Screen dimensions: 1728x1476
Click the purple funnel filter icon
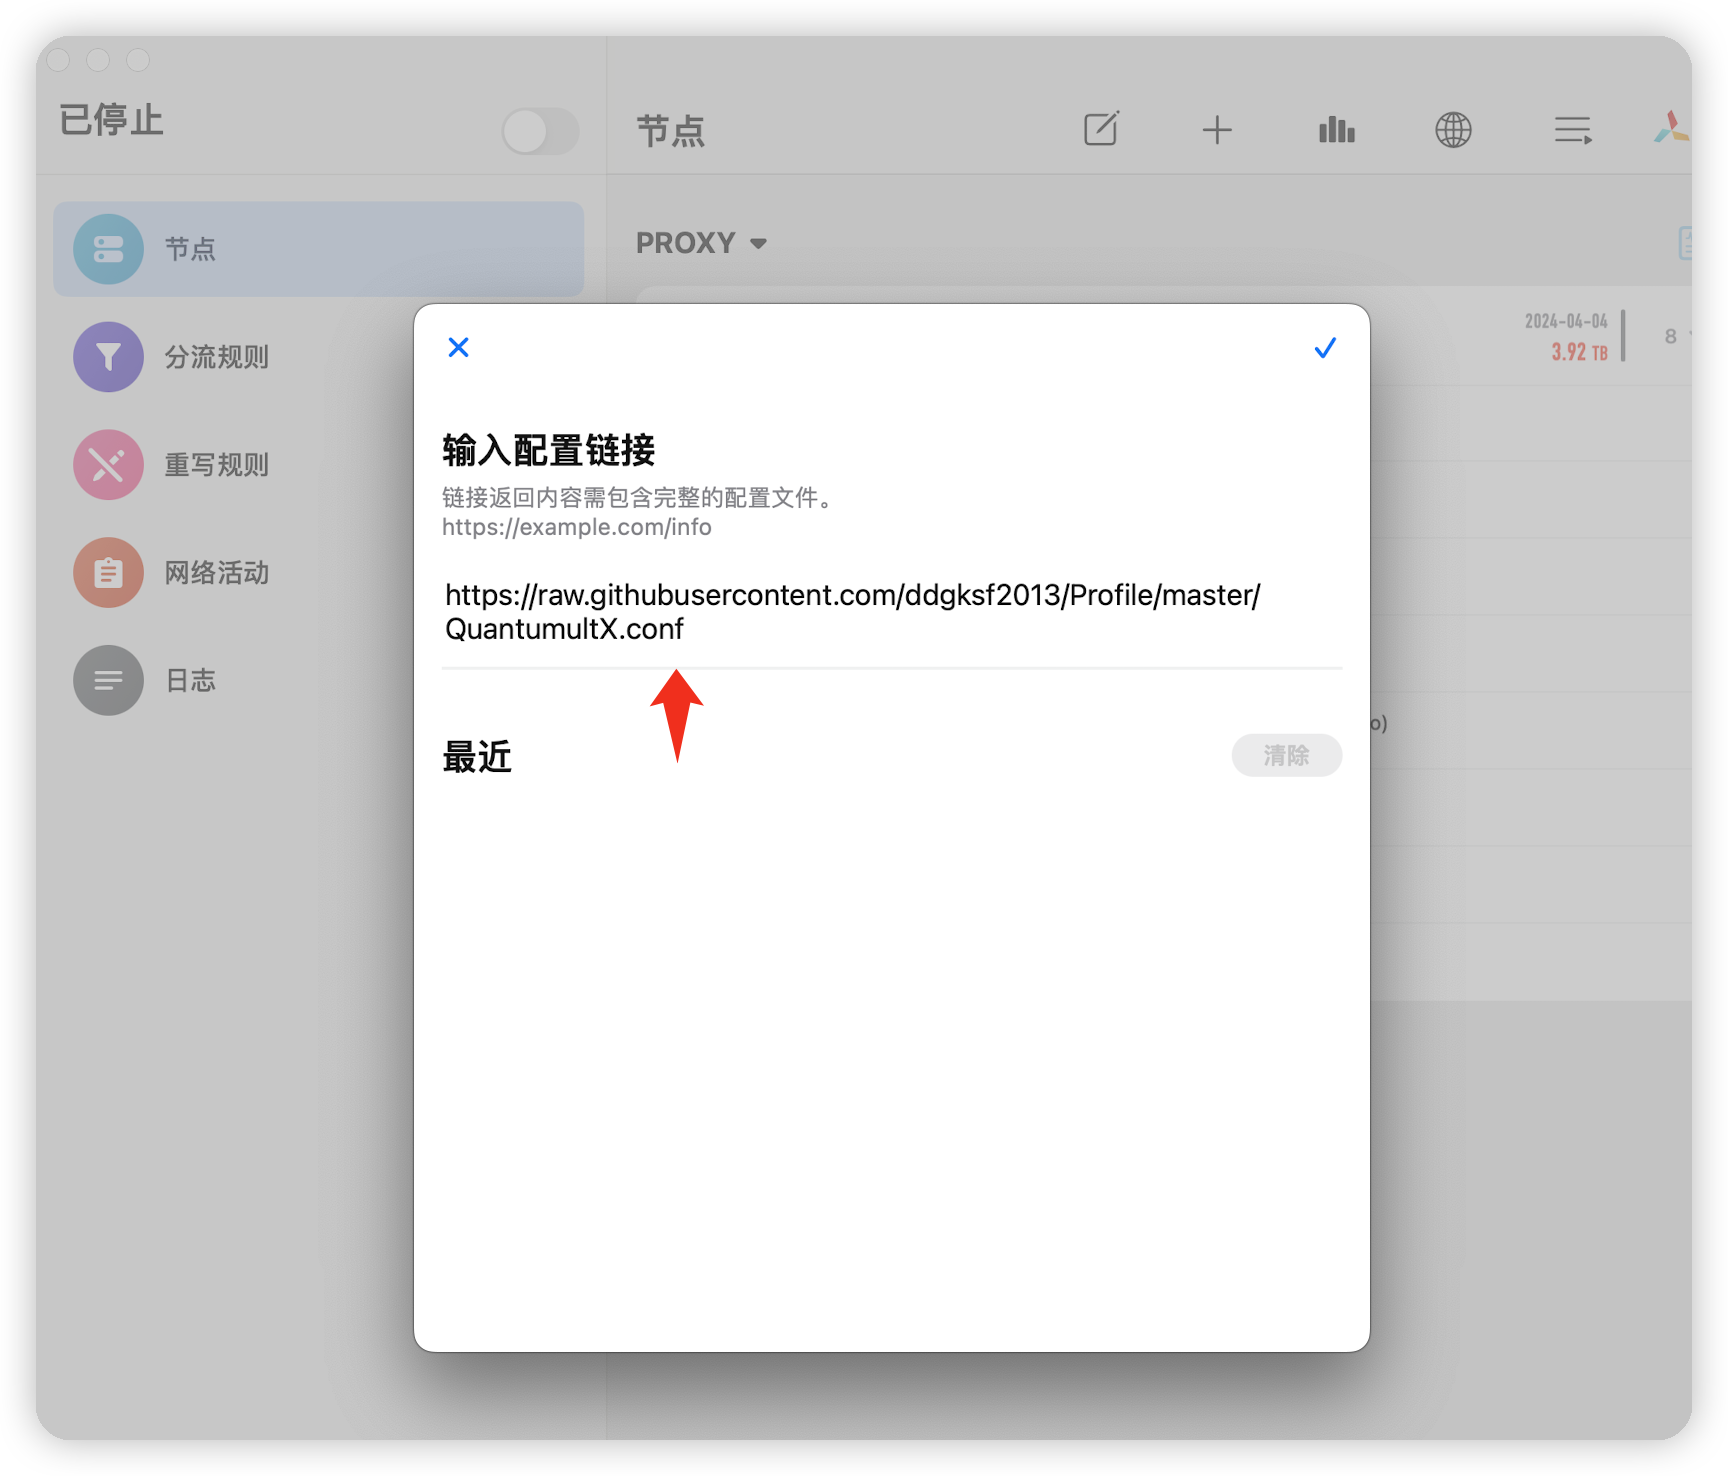pos(108,357)
